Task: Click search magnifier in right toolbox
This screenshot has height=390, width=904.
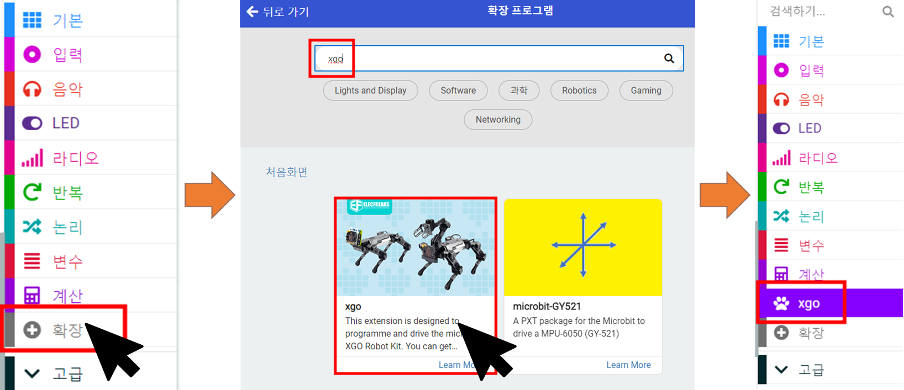Action: tap(888, 12)
